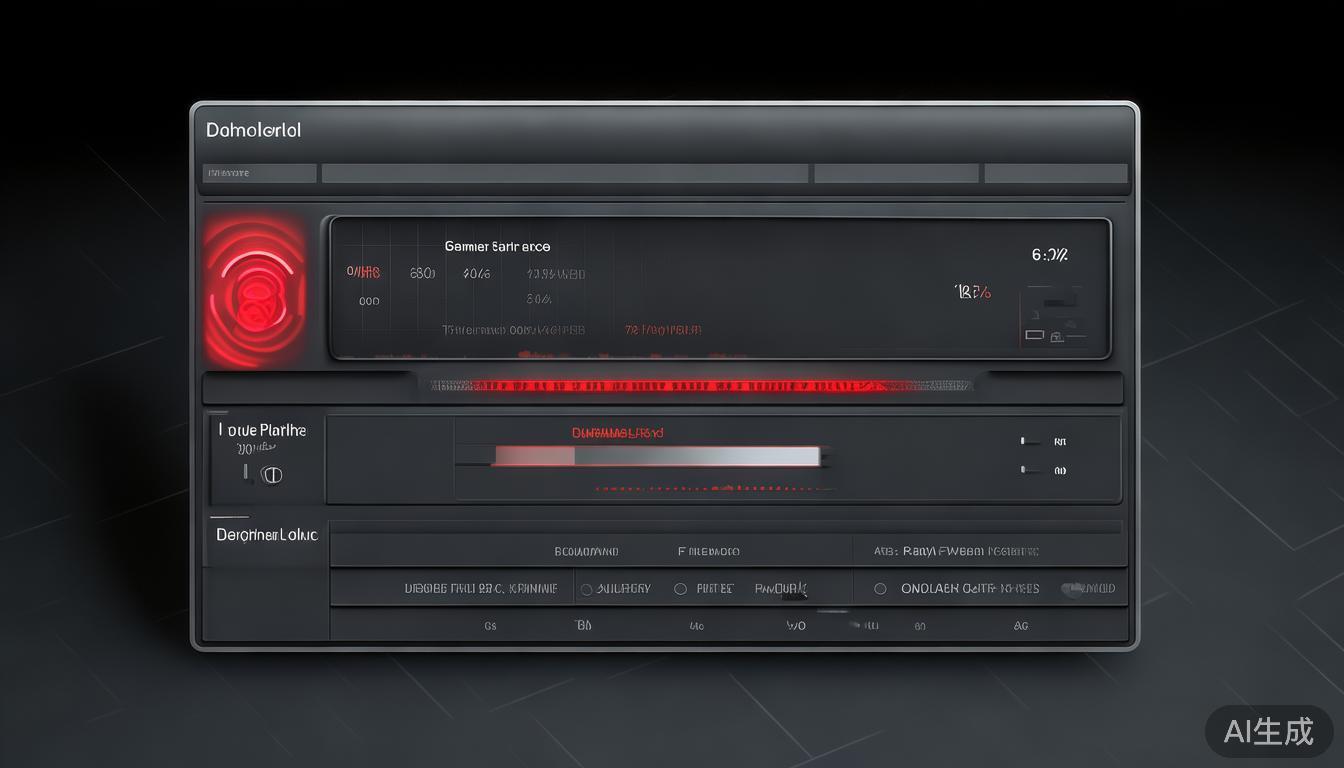This screenshot has height=768, width=1344.
Task: Click the glowing red LED strip
Action: click(x=700, y=385)
